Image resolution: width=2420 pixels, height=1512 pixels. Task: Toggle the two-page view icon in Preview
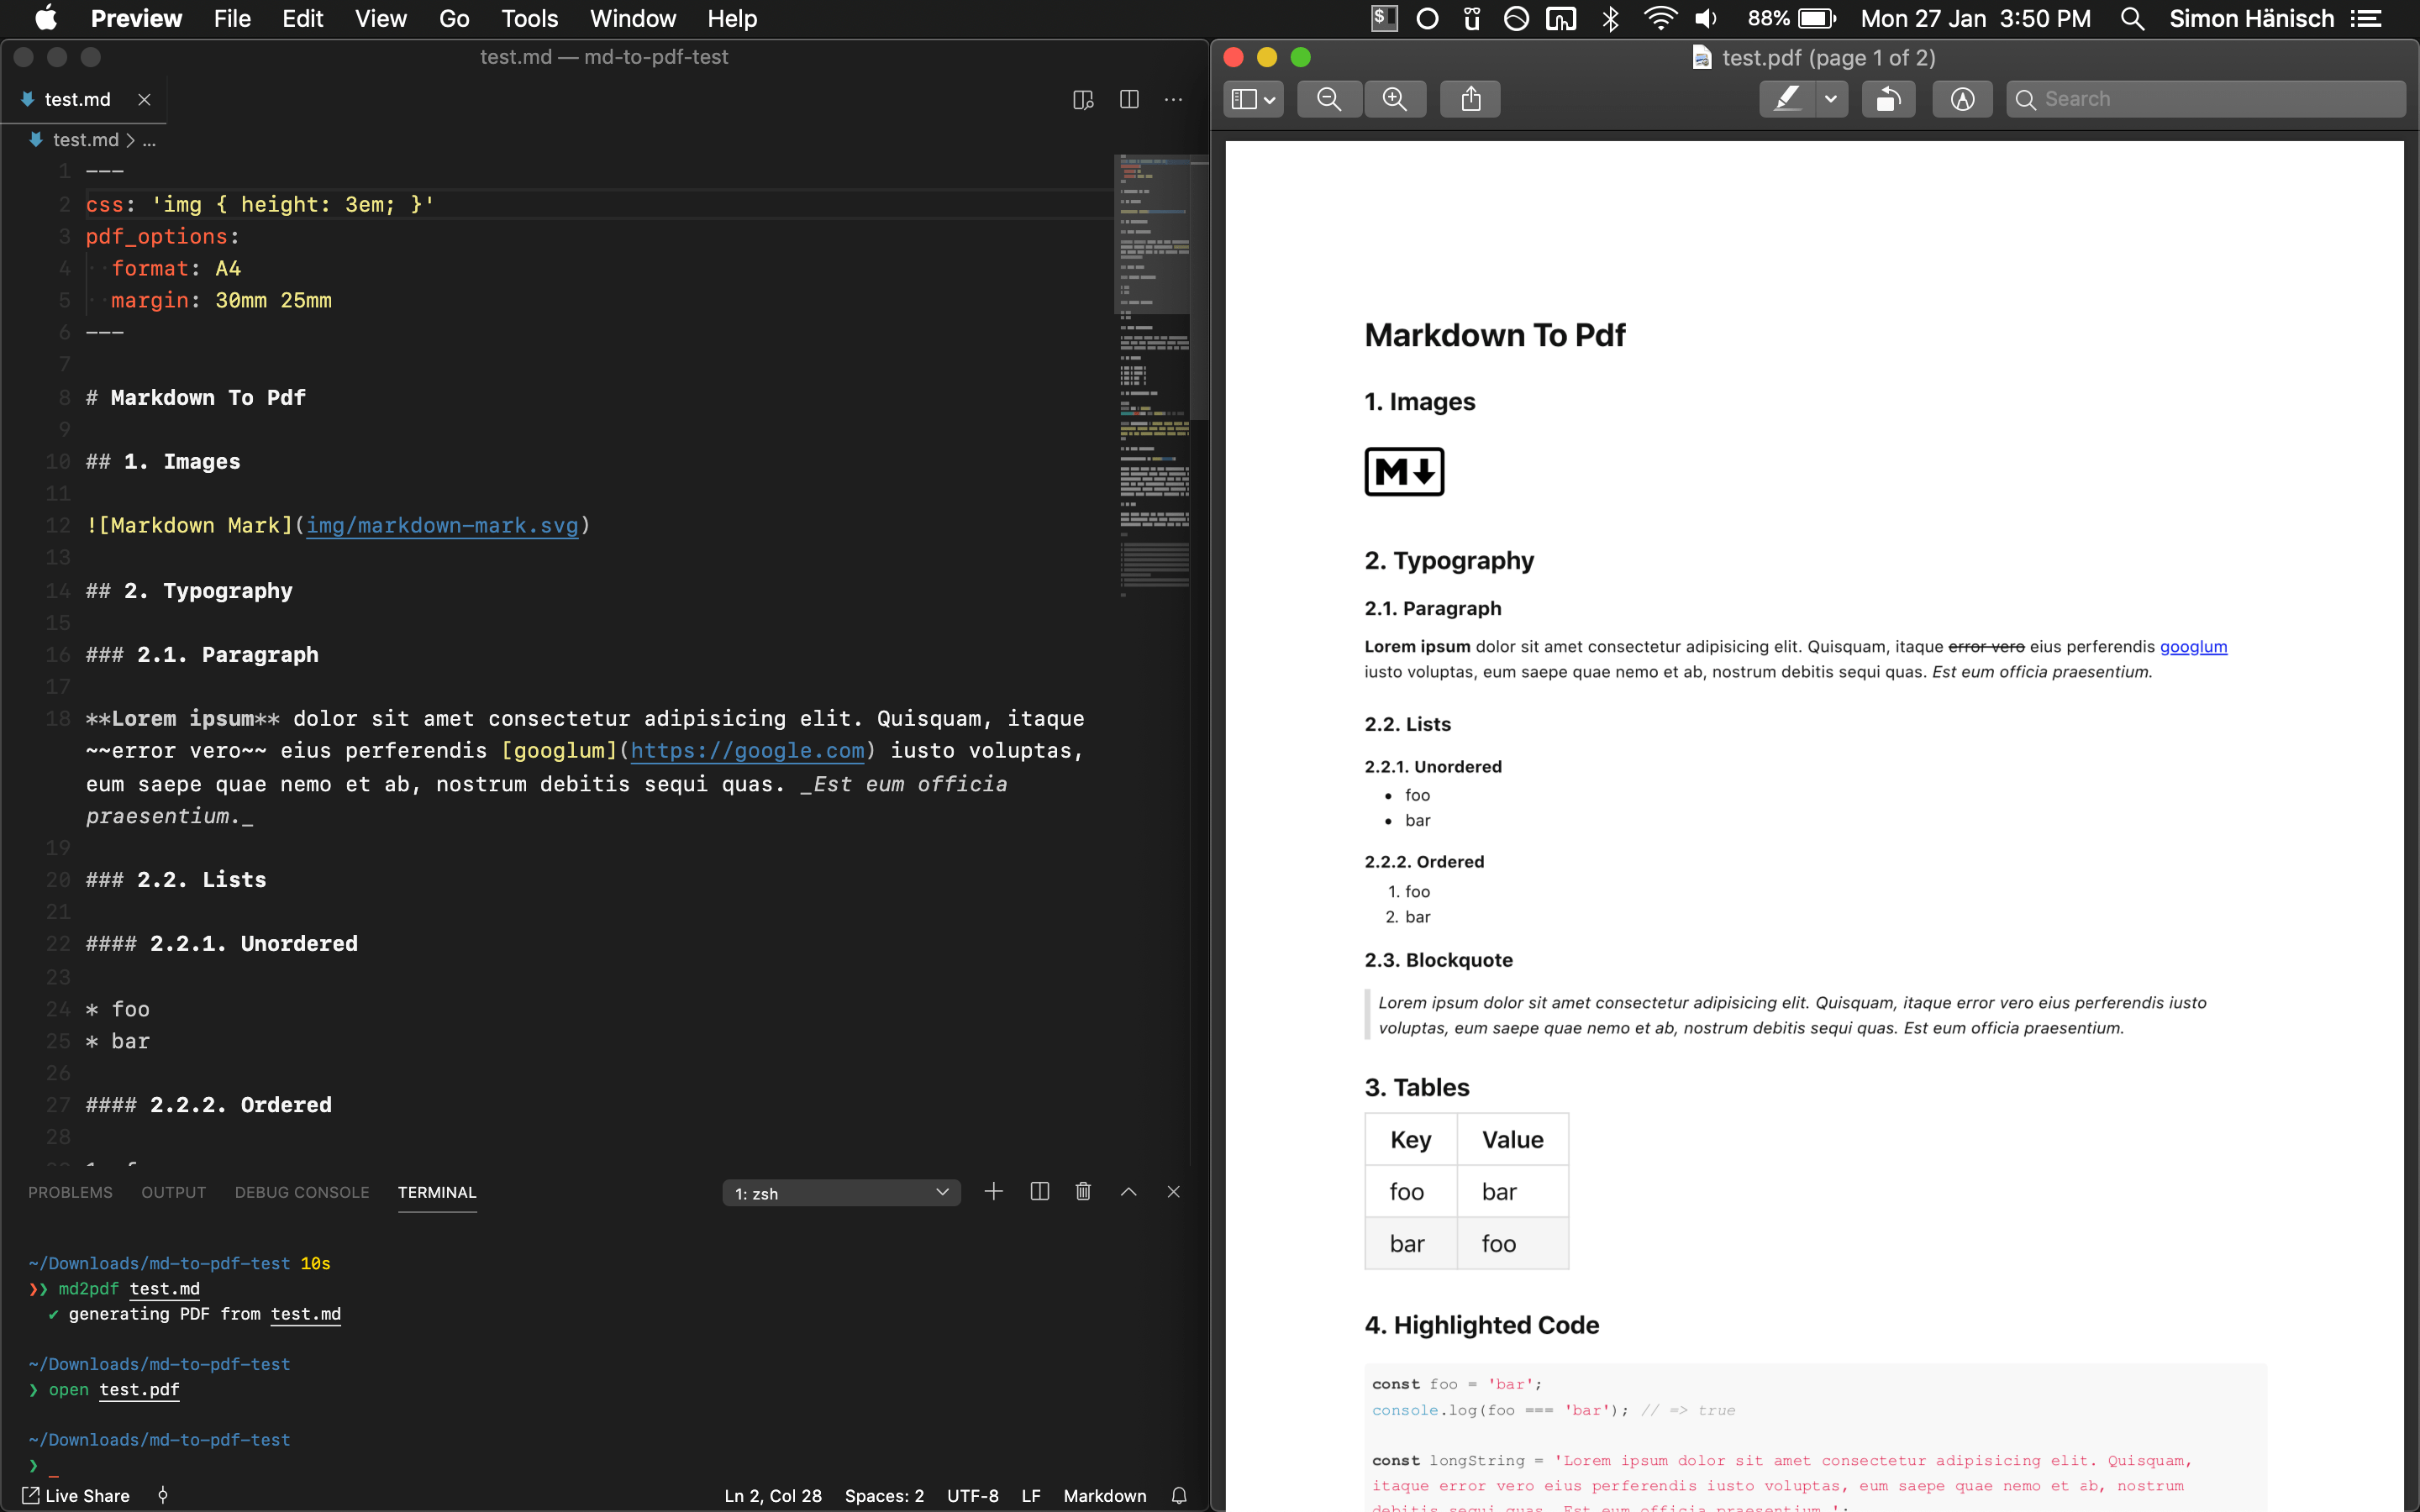[1251, 97]
